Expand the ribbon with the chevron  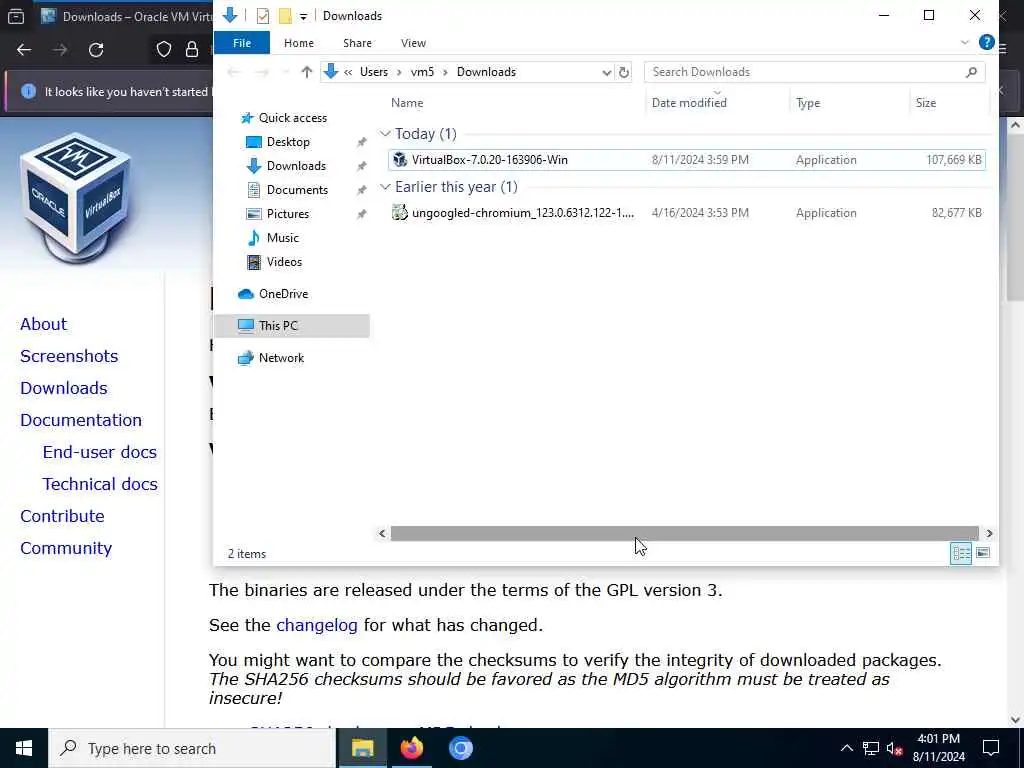(x=965, y=42)
